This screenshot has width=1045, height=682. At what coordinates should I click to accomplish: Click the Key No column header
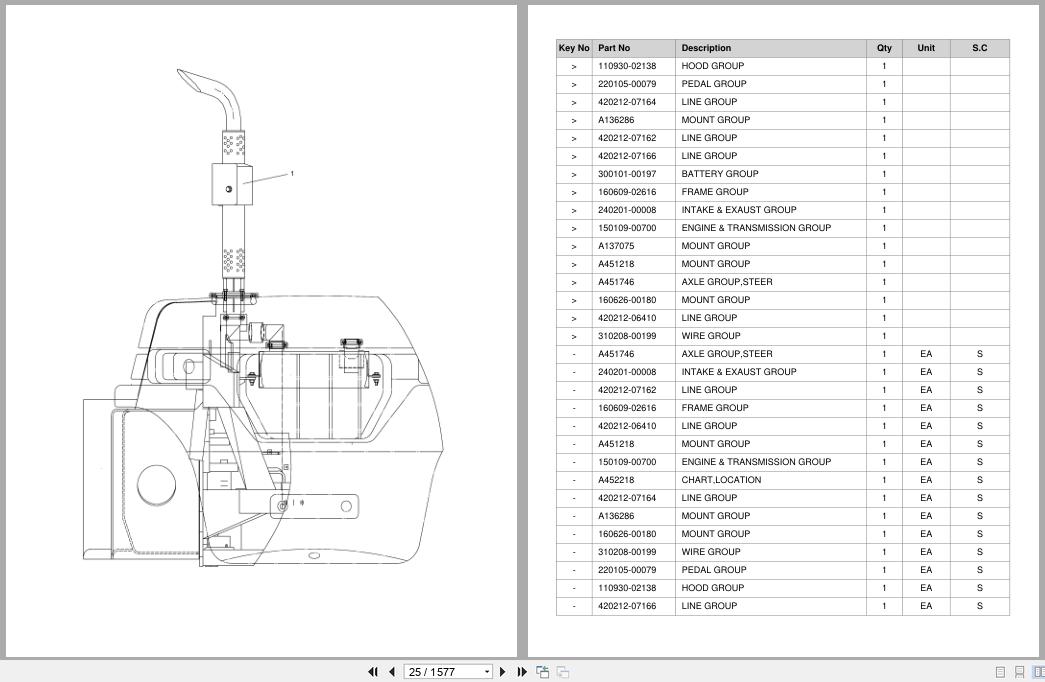pos(574,48)
